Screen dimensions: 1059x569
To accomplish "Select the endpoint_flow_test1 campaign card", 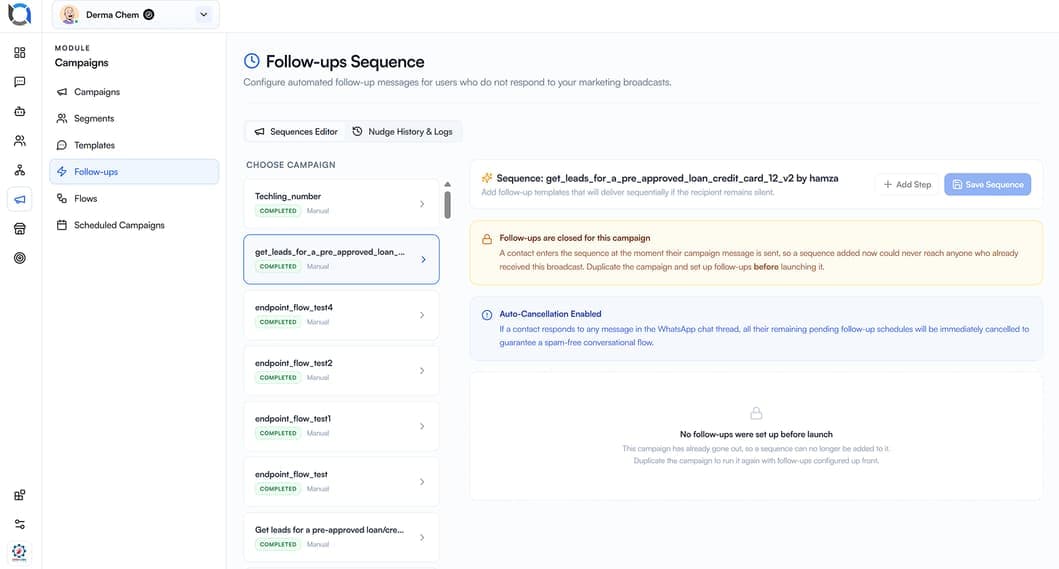I will [341, 426].
